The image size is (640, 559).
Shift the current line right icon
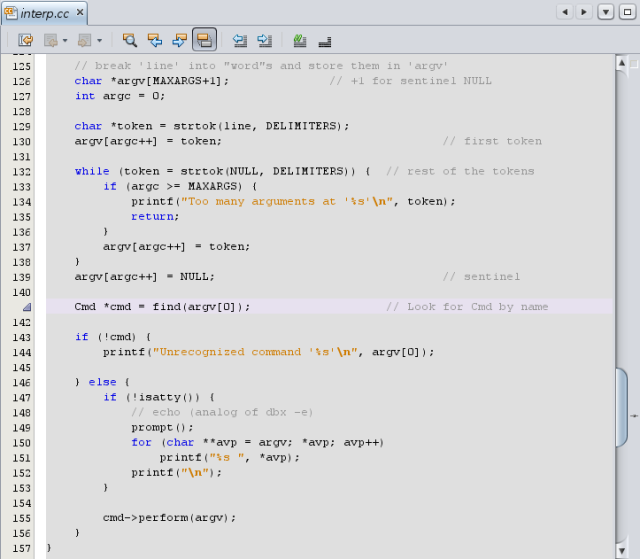[265, 40]
